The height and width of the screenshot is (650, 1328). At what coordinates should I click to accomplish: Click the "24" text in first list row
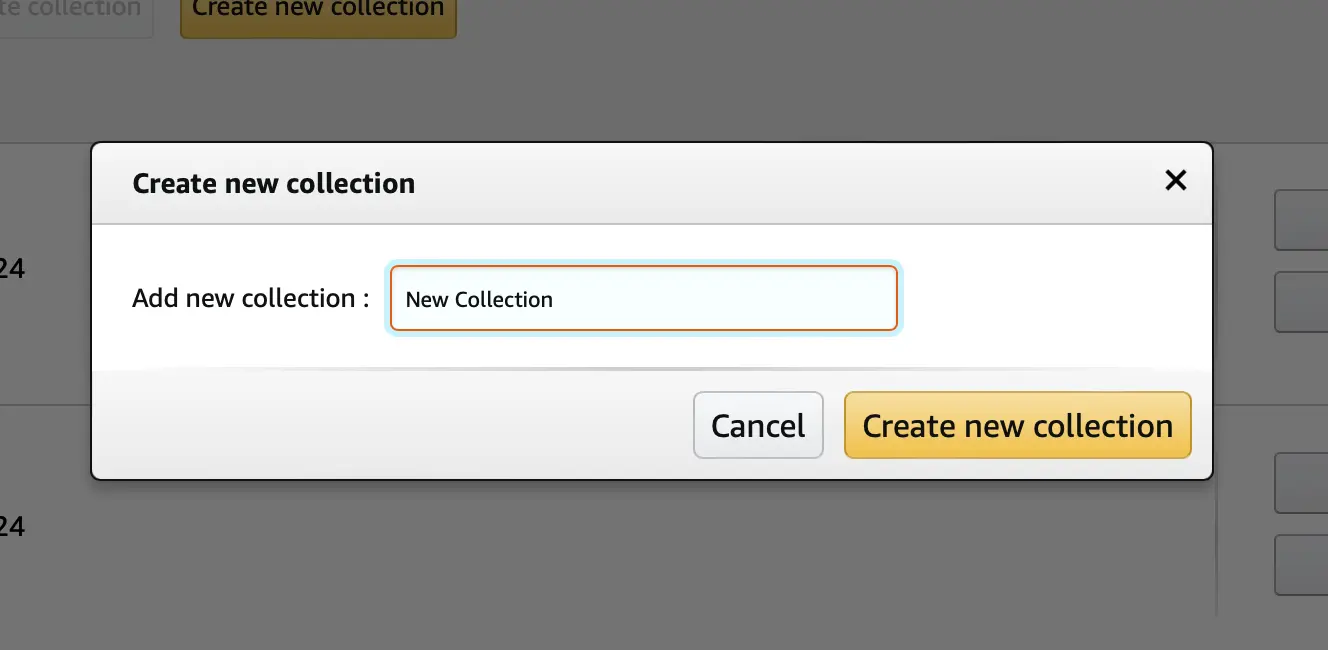[12, 269]
